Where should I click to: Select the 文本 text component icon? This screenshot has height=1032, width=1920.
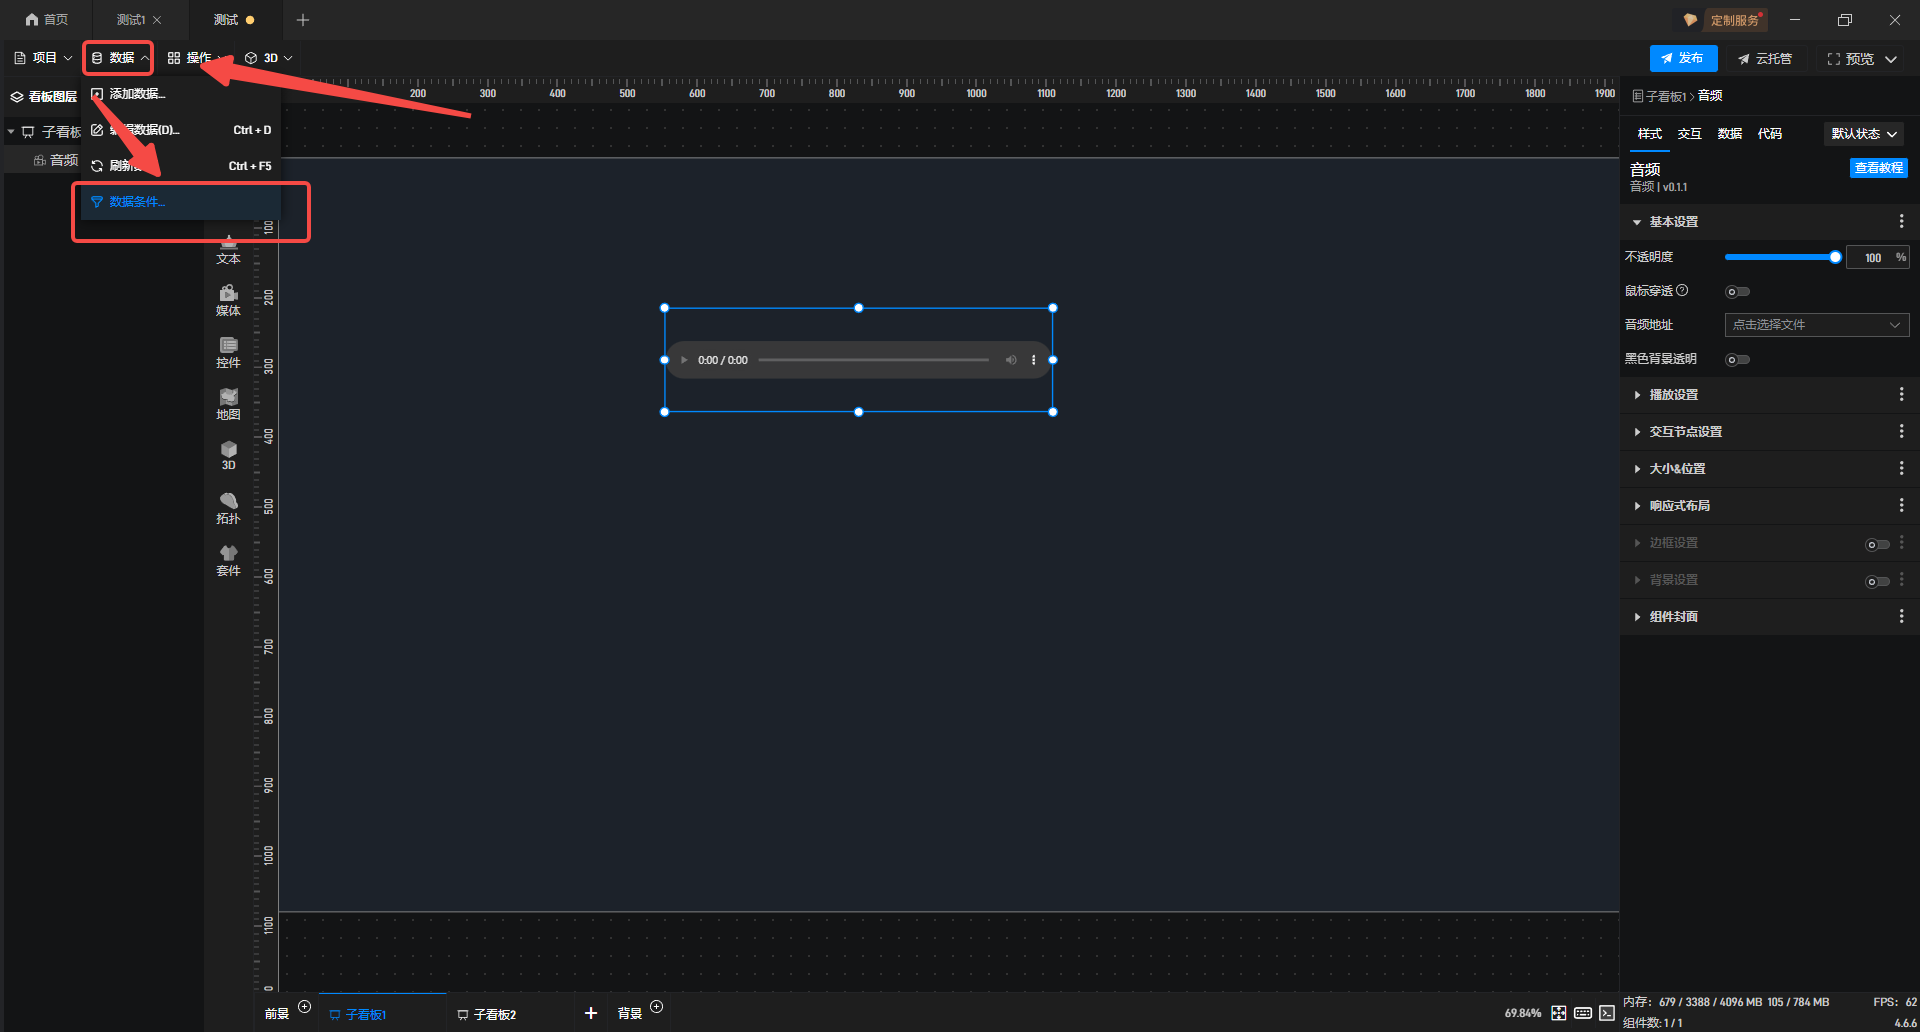(x=228, y=250)
